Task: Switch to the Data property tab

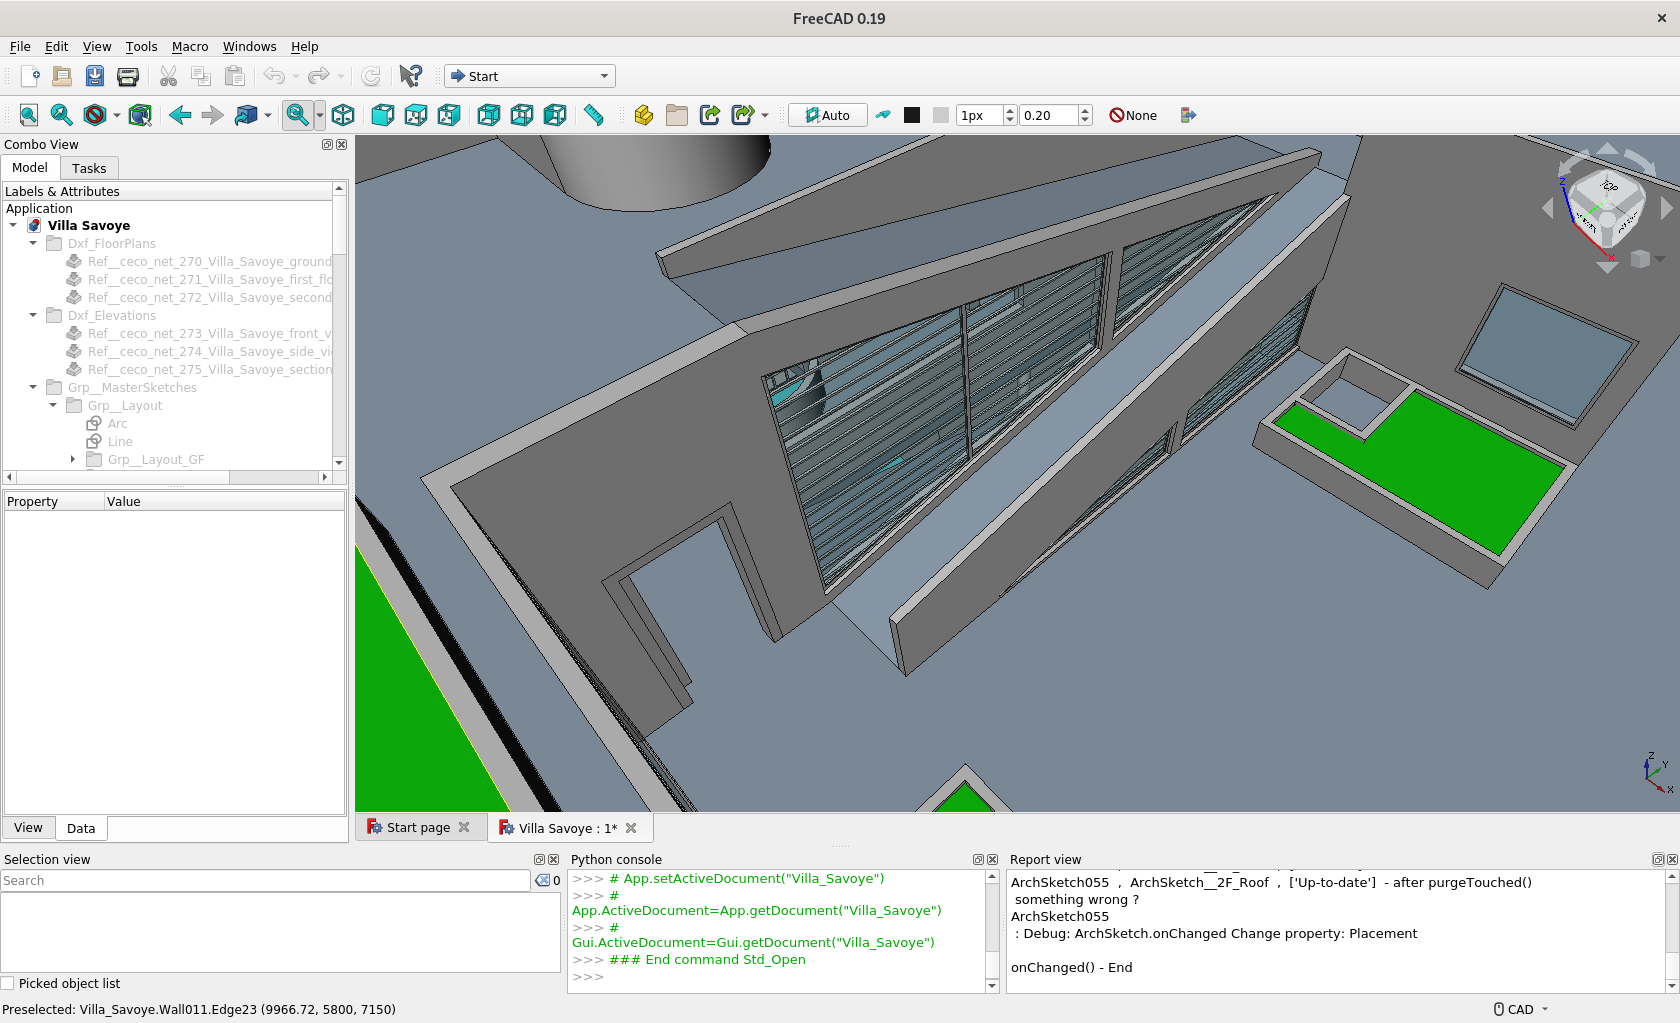Action: (81, 828)
